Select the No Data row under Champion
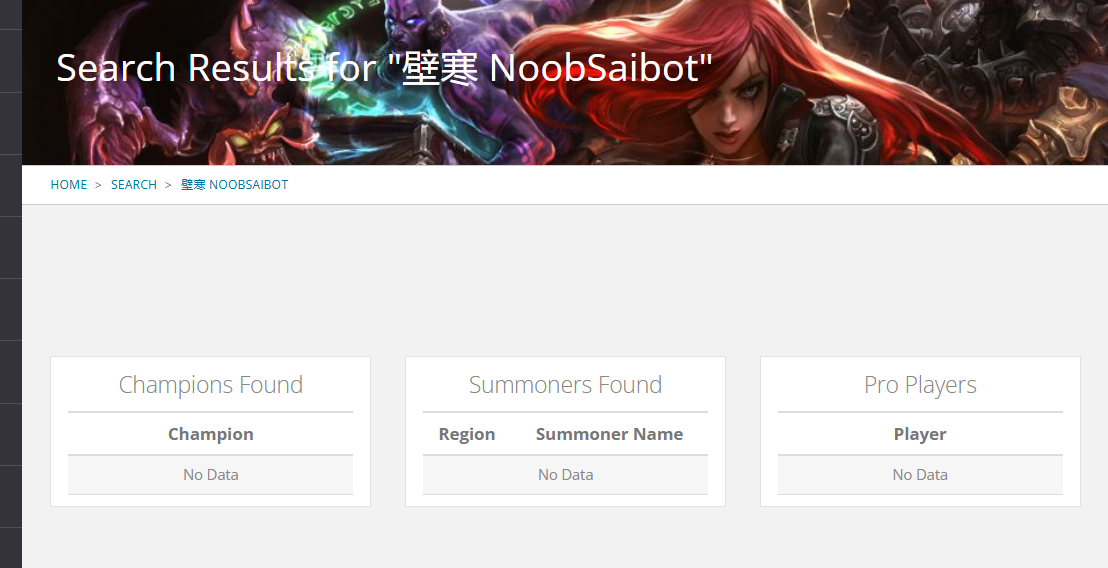The width and height of the screenshot is (1108, 568). click(211, 475)
